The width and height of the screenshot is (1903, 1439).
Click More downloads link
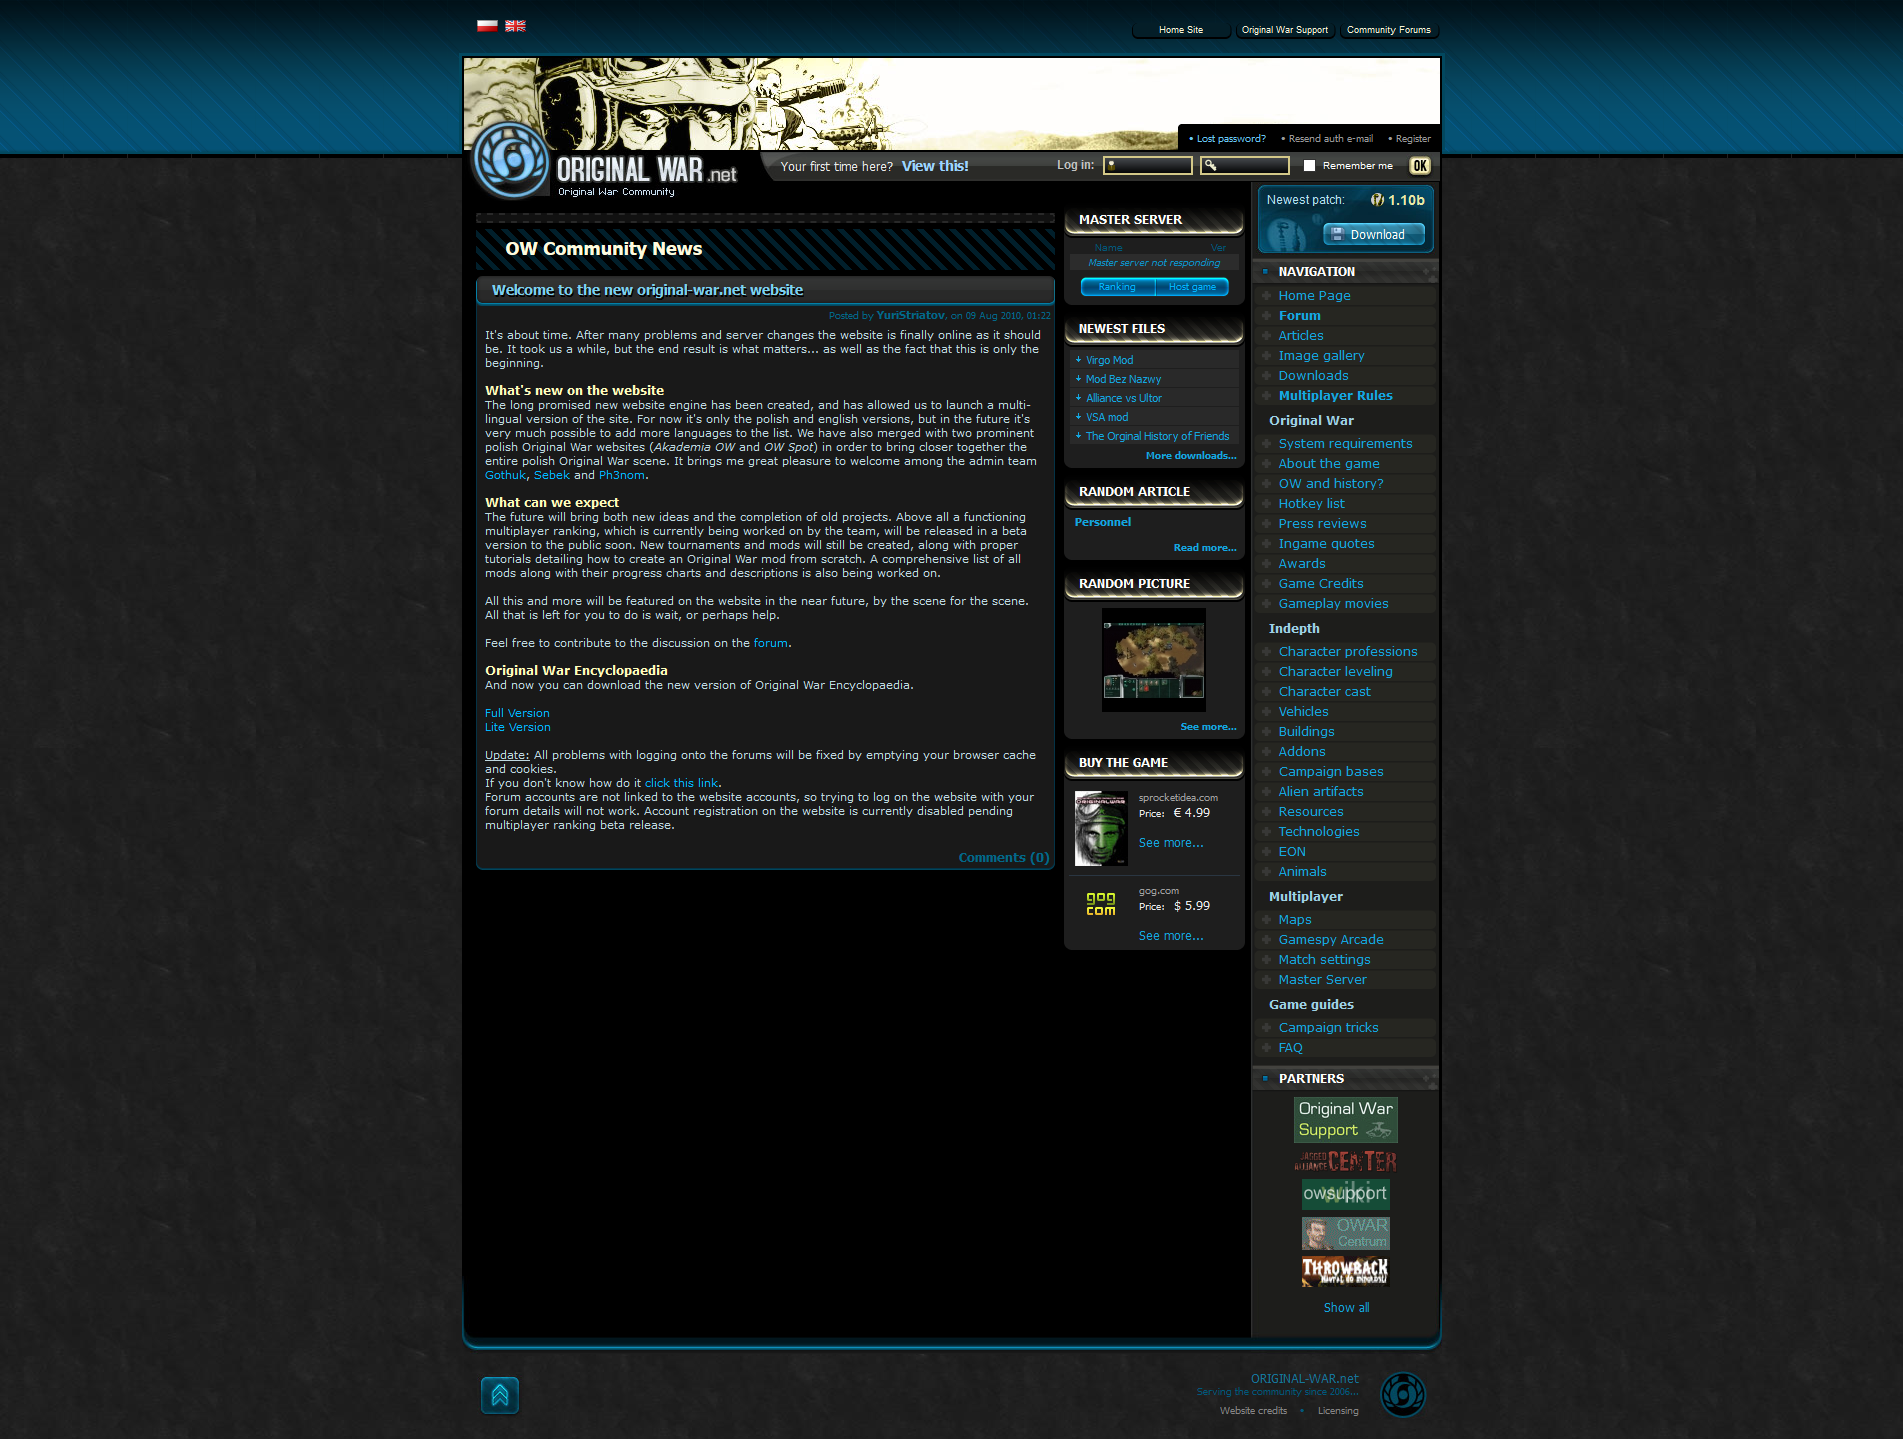point(1191,456)
